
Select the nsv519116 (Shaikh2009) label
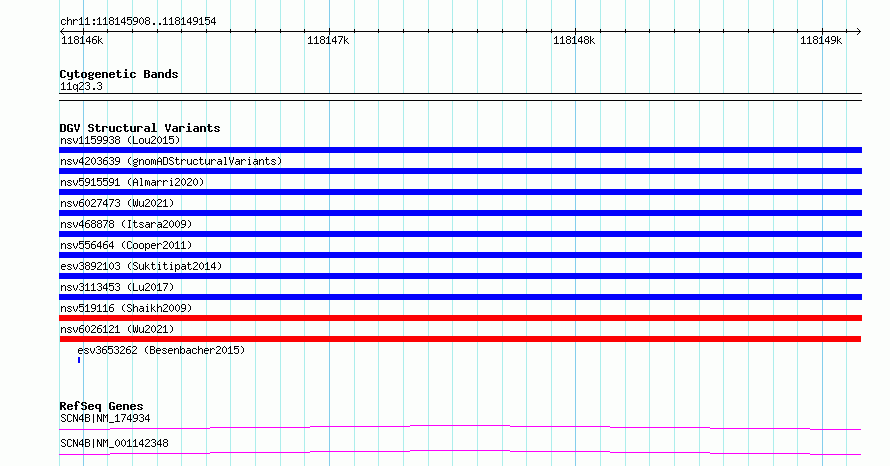(x=126, y=308)
